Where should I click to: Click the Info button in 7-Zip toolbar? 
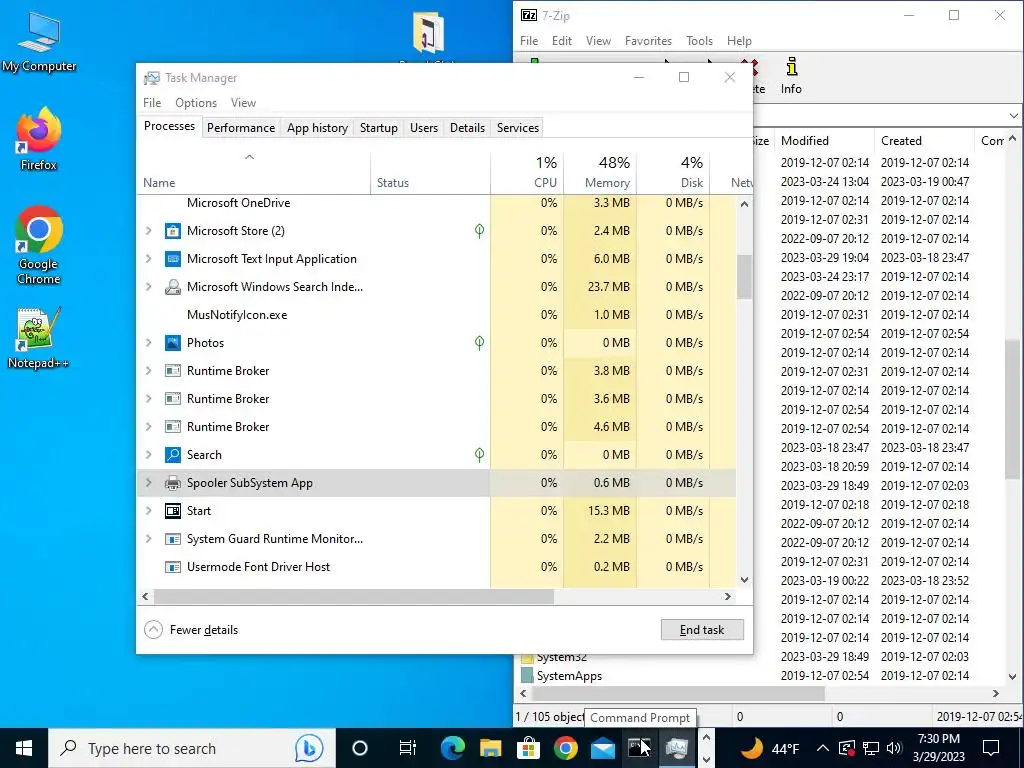(791, 76)
